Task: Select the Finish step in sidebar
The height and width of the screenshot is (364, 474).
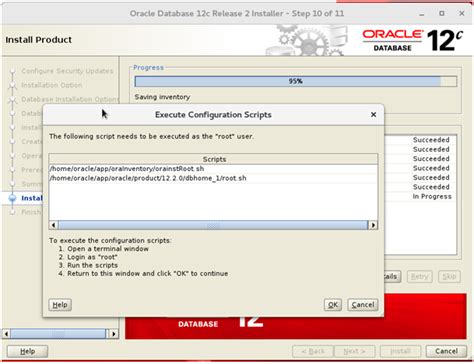Action: (x=32, y=212)
